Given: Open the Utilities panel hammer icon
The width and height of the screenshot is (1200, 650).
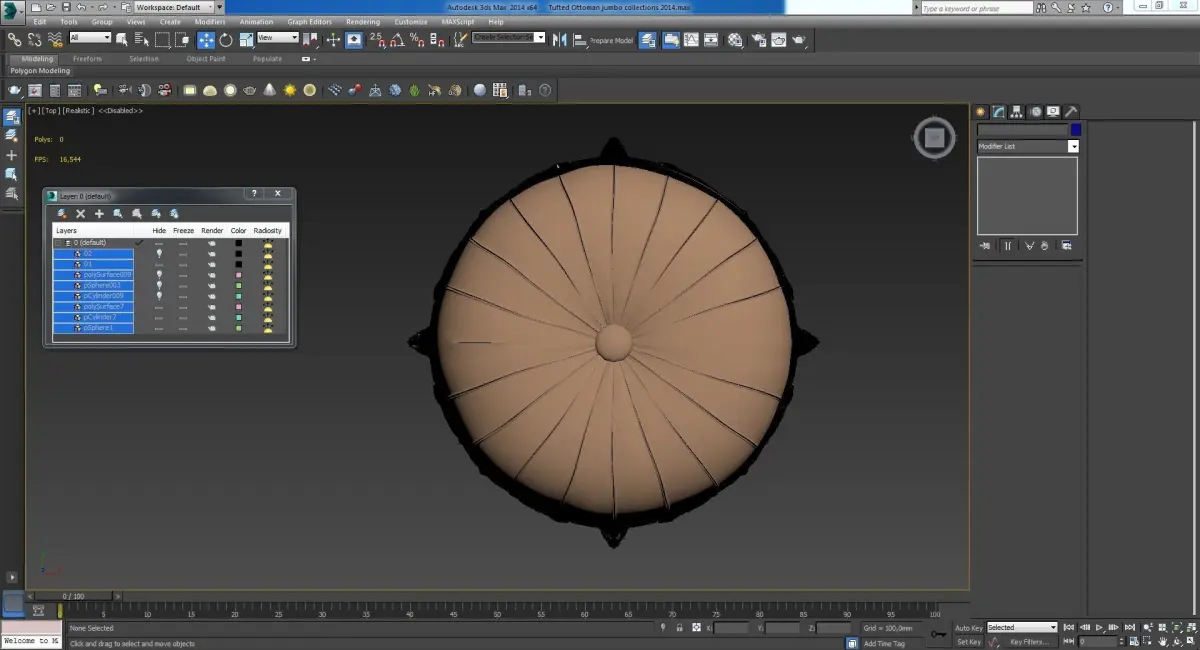Looking at the screenshot, I should tap(1070, 112).
